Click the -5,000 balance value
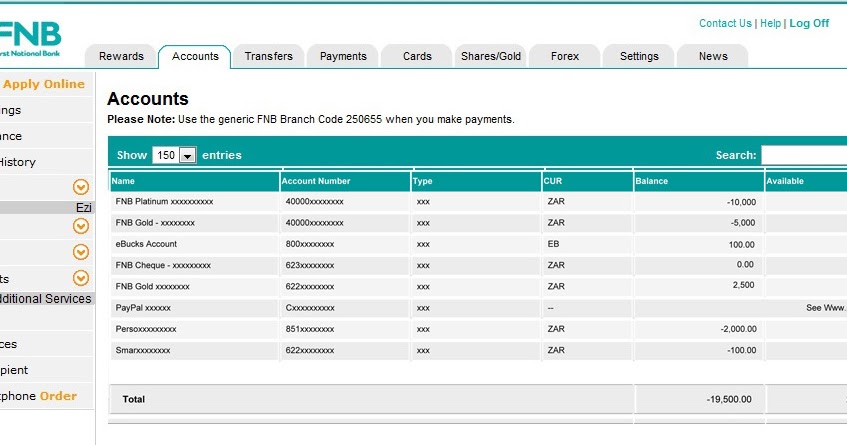 pyautogui.click(x=743, y=222)
